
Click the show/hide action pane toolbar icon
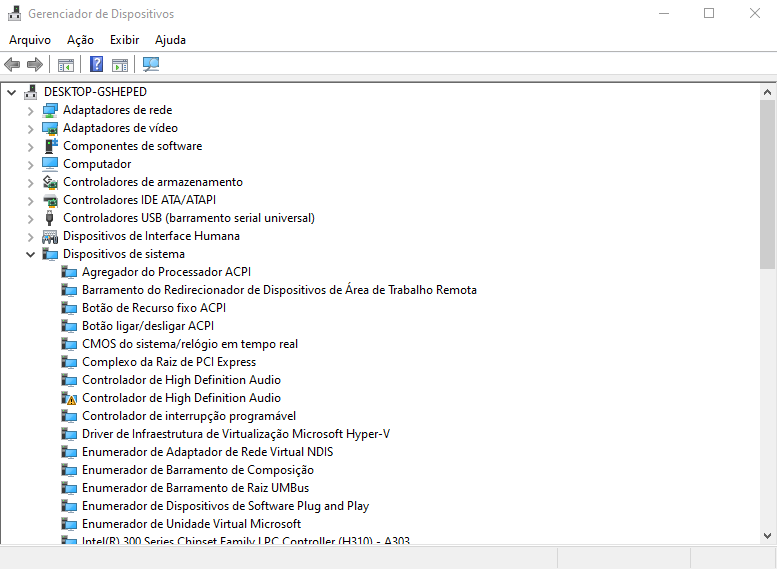[x=119, y=64]
